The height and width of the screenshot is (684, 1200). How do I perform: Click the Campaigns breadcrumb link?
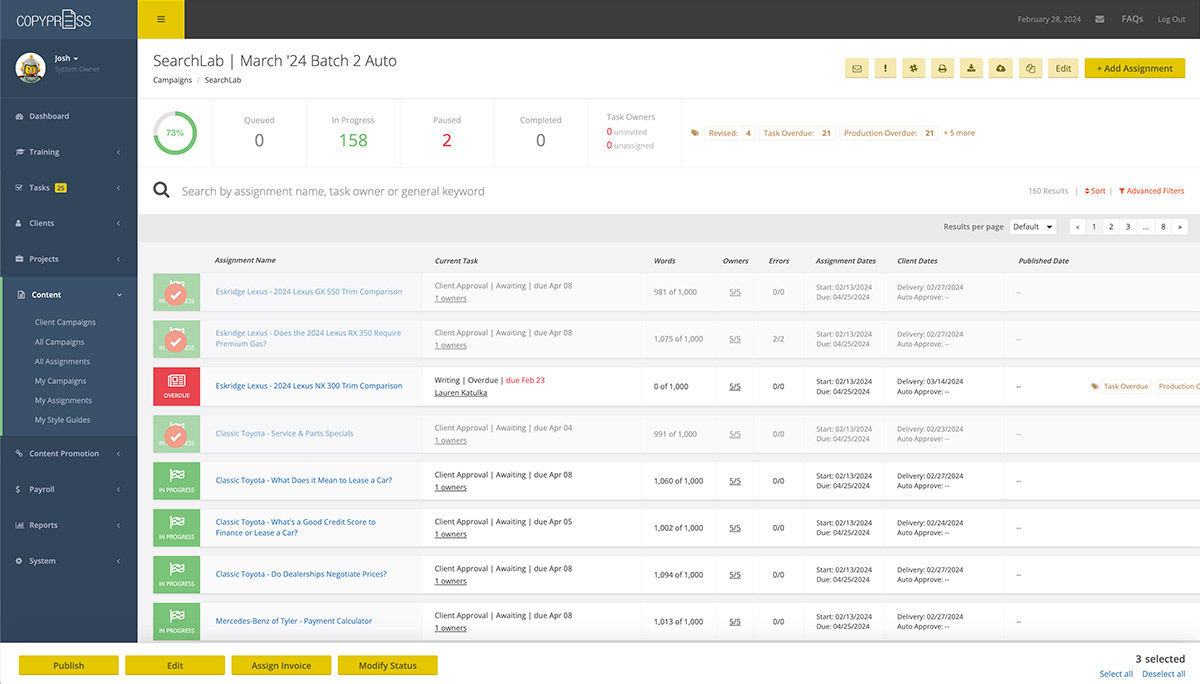pyautogui.click(x=172, y=80)
